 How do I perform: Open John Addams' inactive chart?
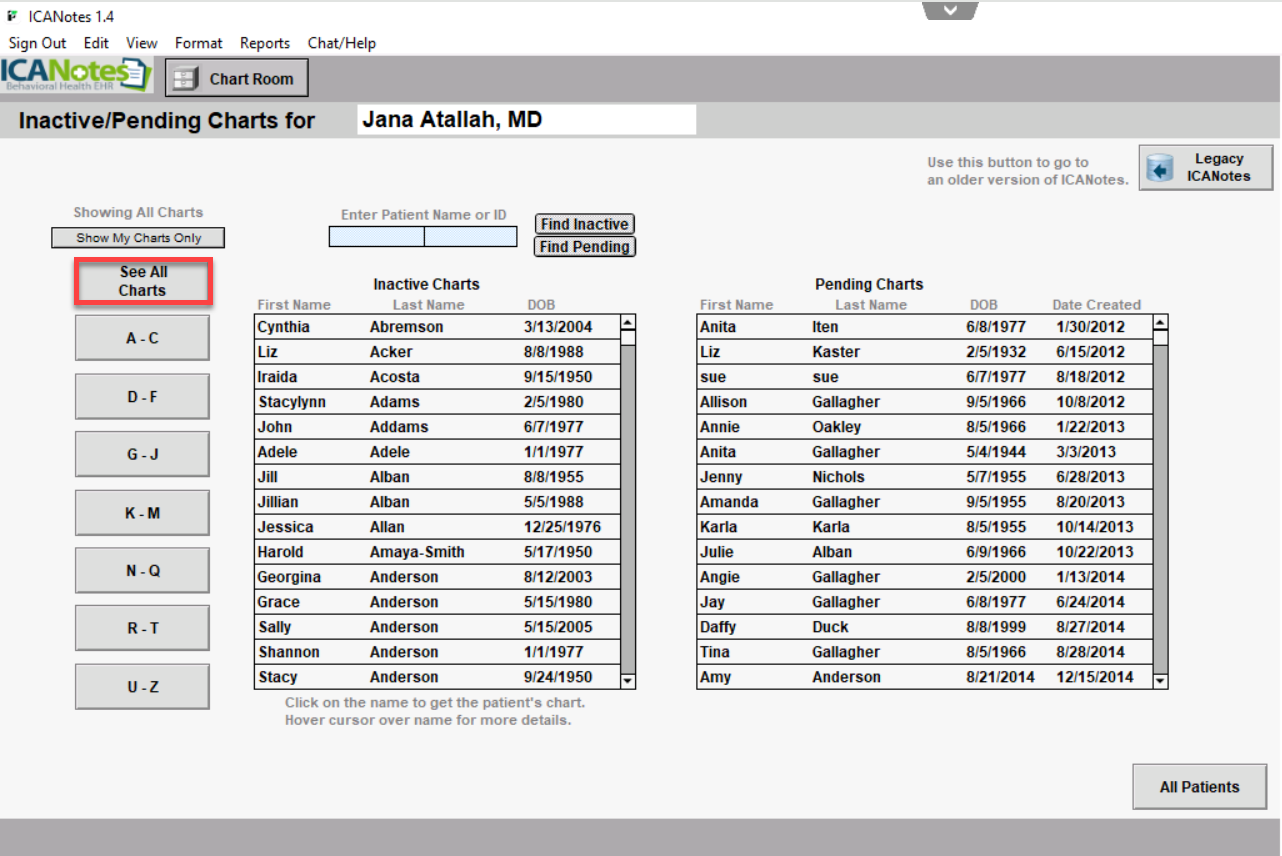point(437,427)
